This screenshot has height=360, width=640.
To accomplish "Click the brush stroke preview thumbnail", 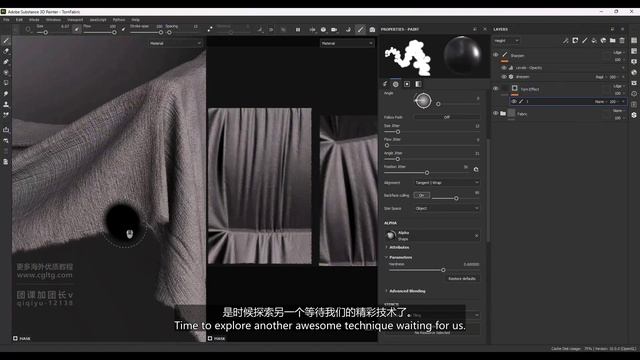I will [x=408, y=57].
